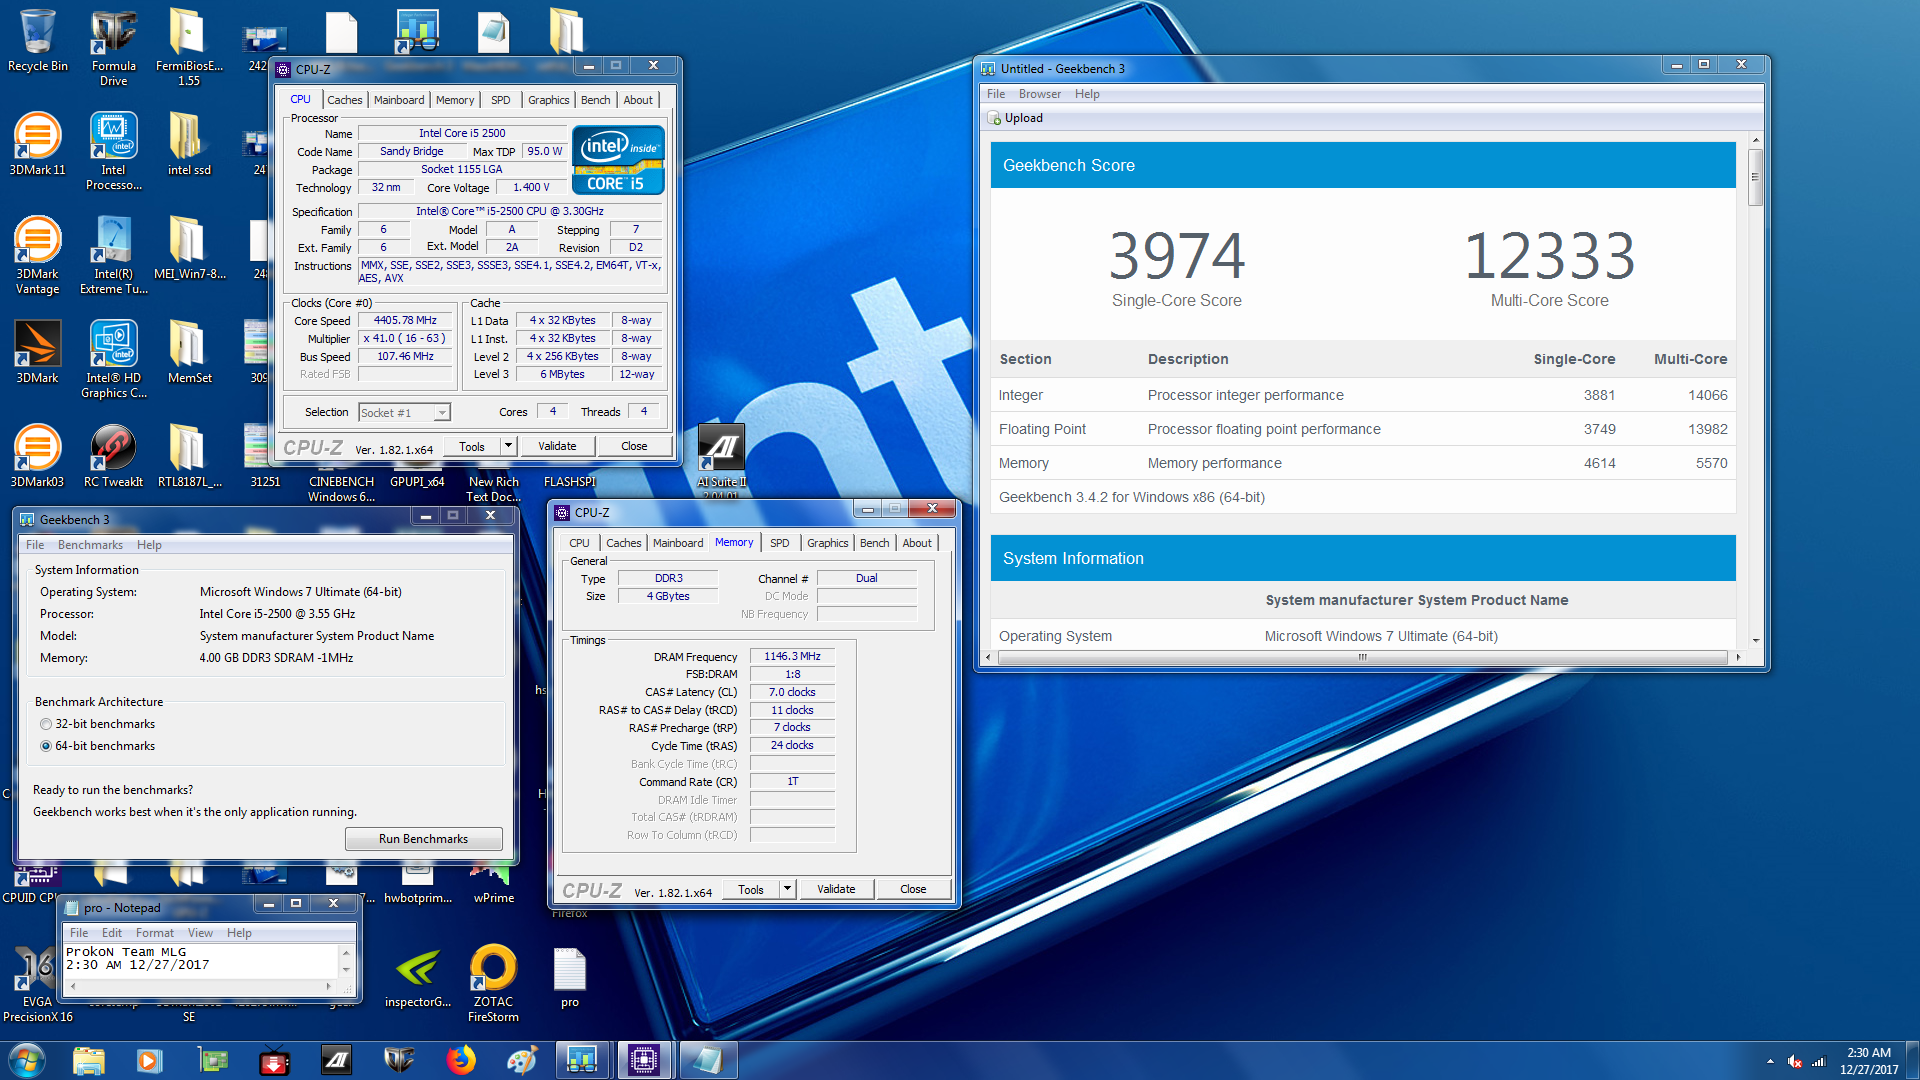The height and width of the screenshot is (1080, 1920).
Task: Open Graphics tab in Memory CPU-Z window
Action: point(827,543)
